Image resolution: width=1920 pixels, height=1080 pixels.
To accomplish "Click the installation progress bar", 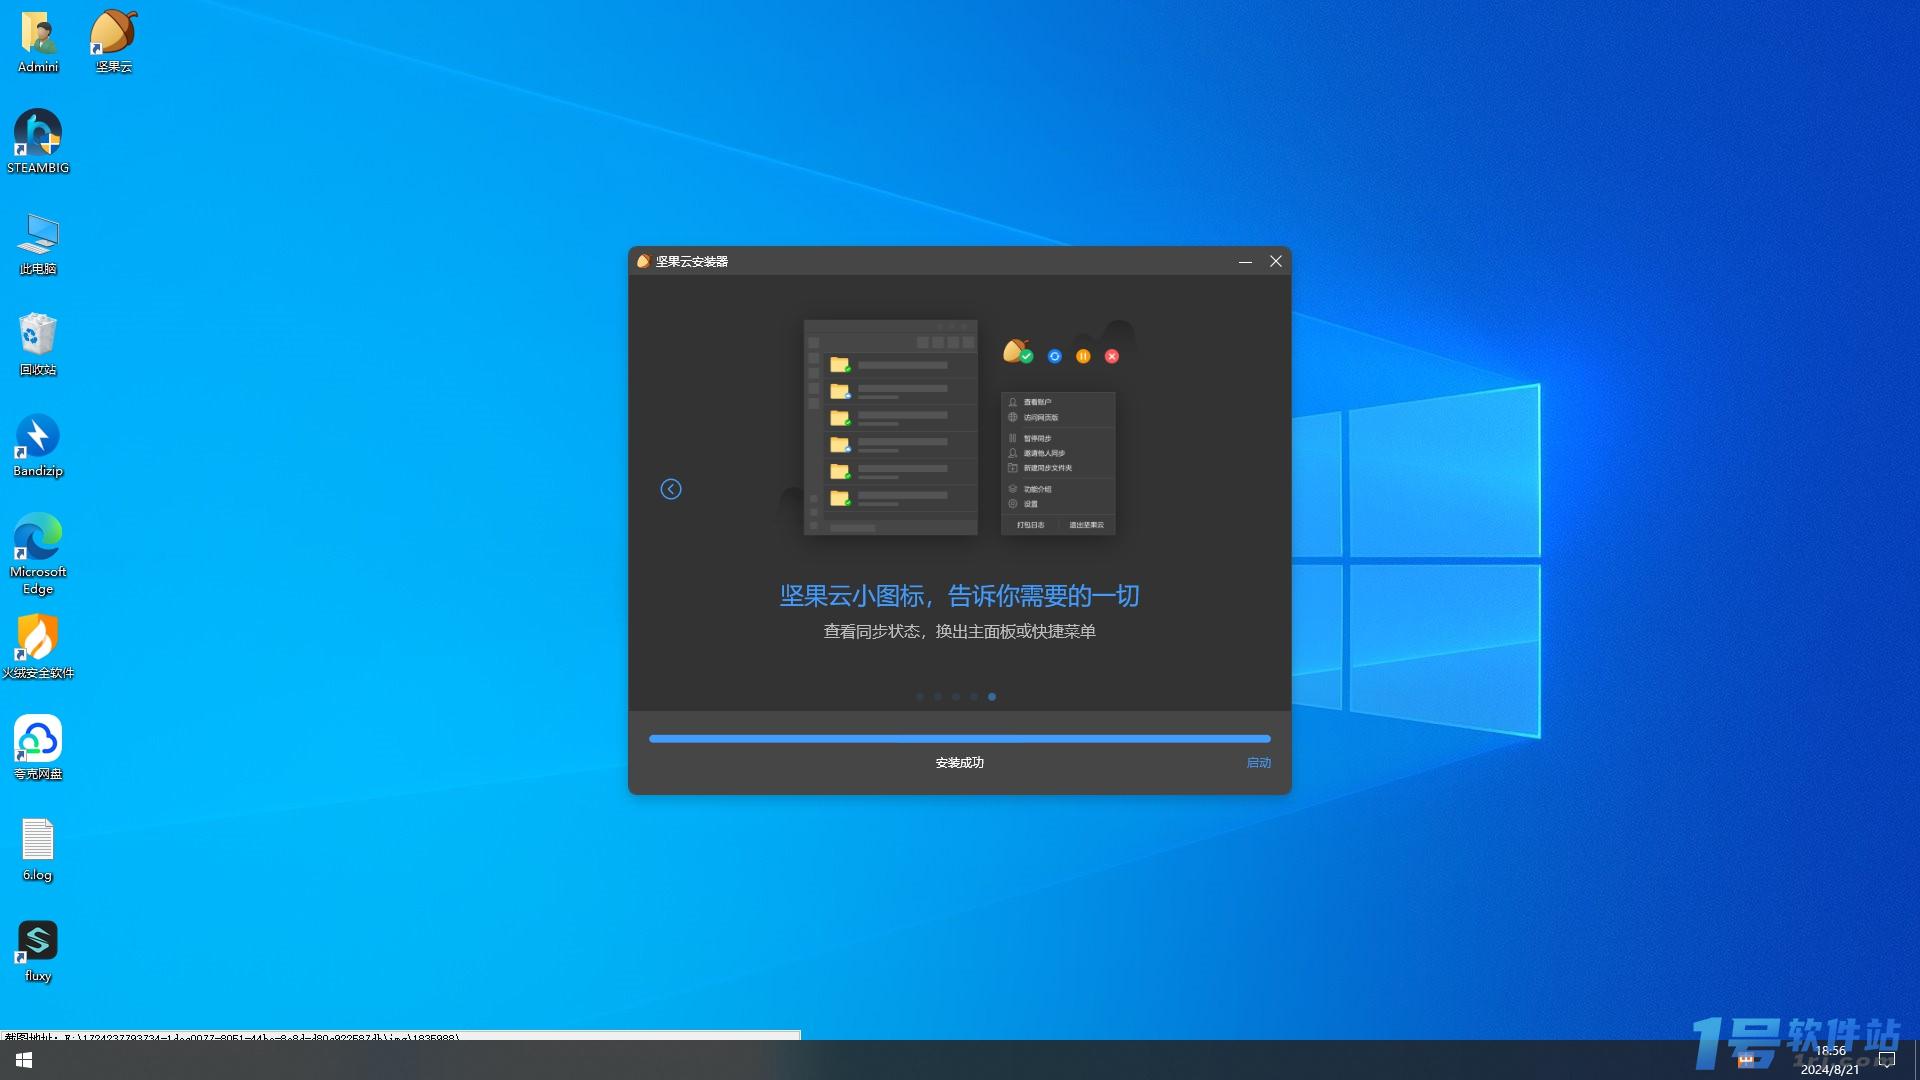I will pyautogui.click(x=960, y=739).
